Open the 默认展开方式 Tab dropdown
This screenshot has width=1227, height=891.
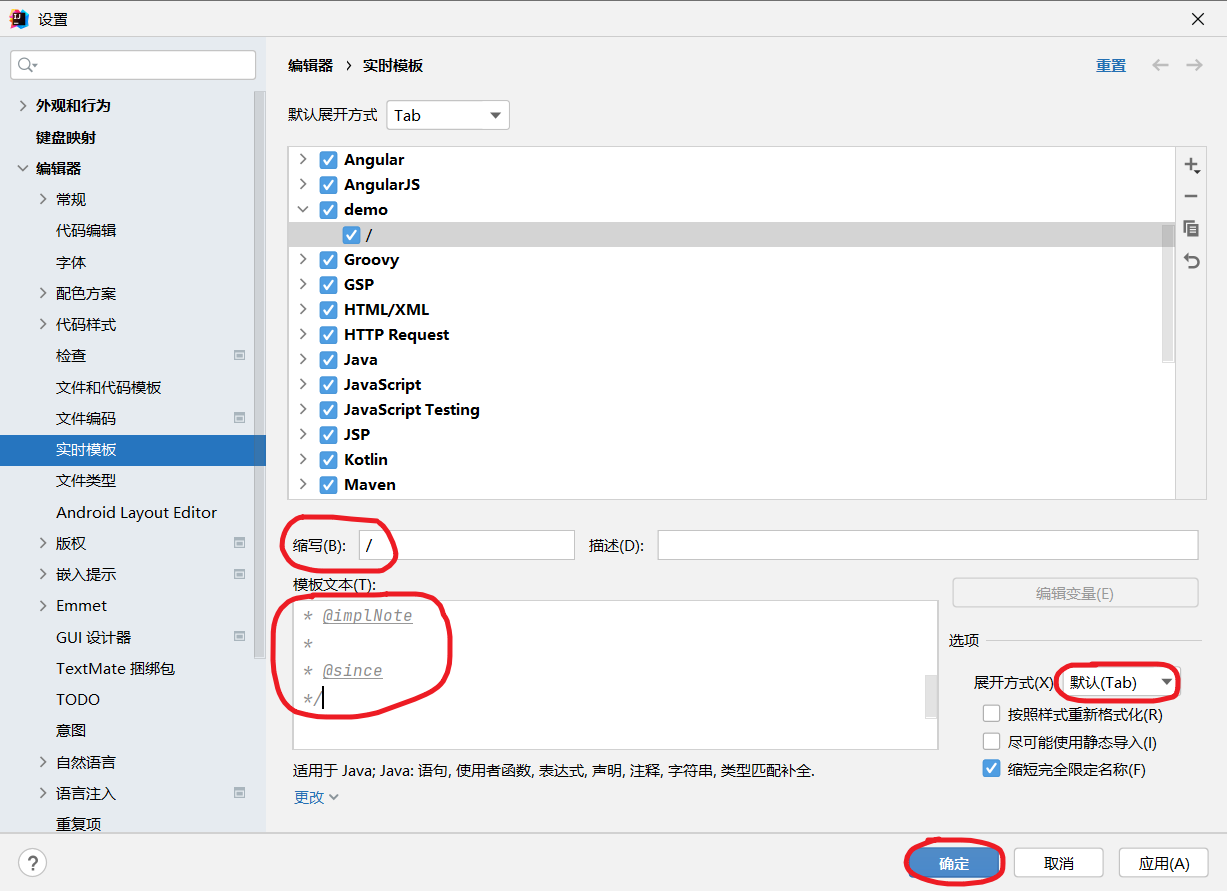point(448,115)
